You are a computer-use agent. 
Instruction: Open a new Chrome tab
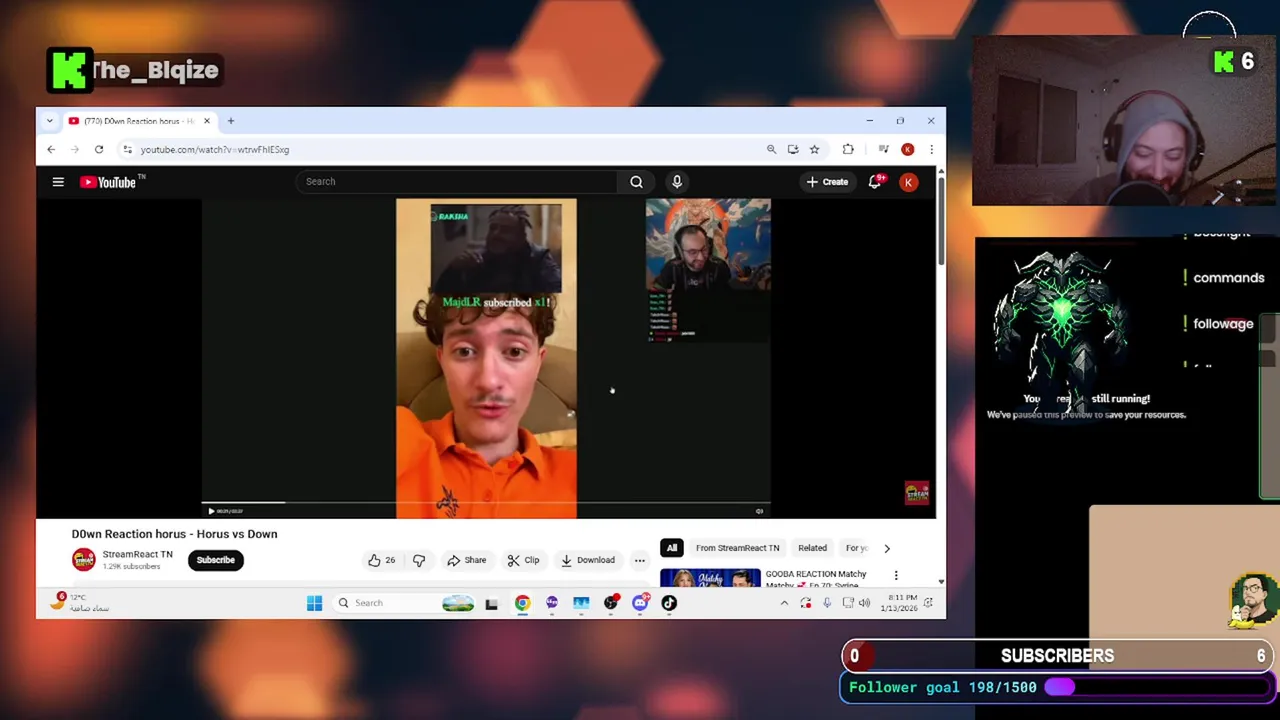[230, 121]
